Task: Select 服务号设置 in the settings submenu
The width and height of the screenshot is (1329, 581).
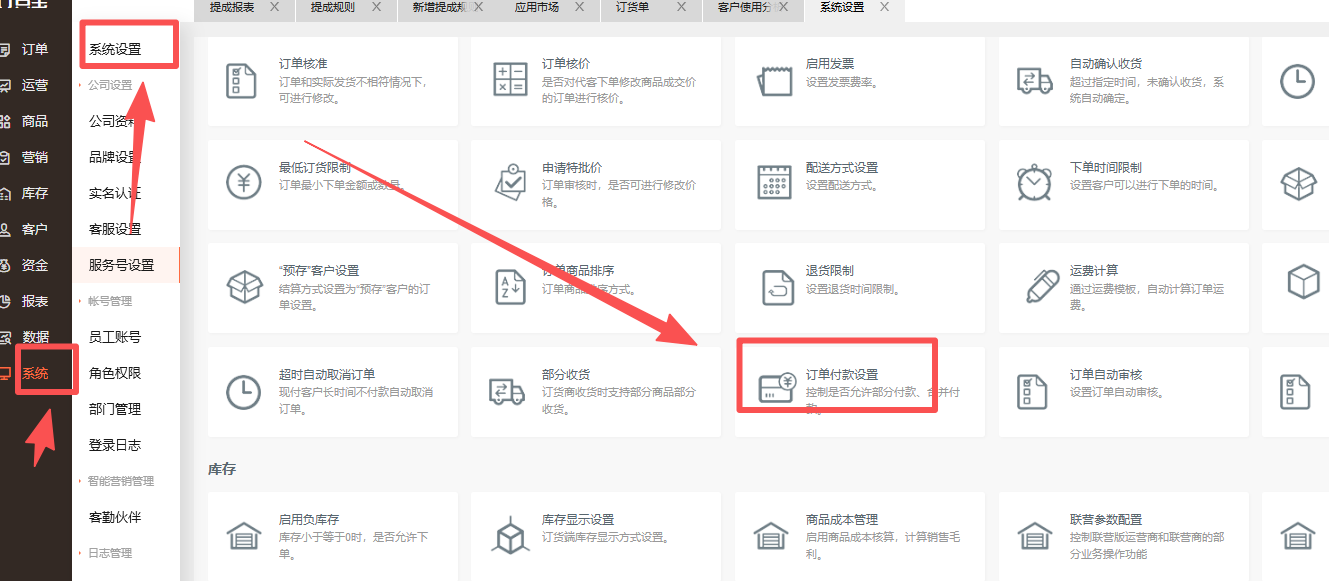Action: coord(121,265)
